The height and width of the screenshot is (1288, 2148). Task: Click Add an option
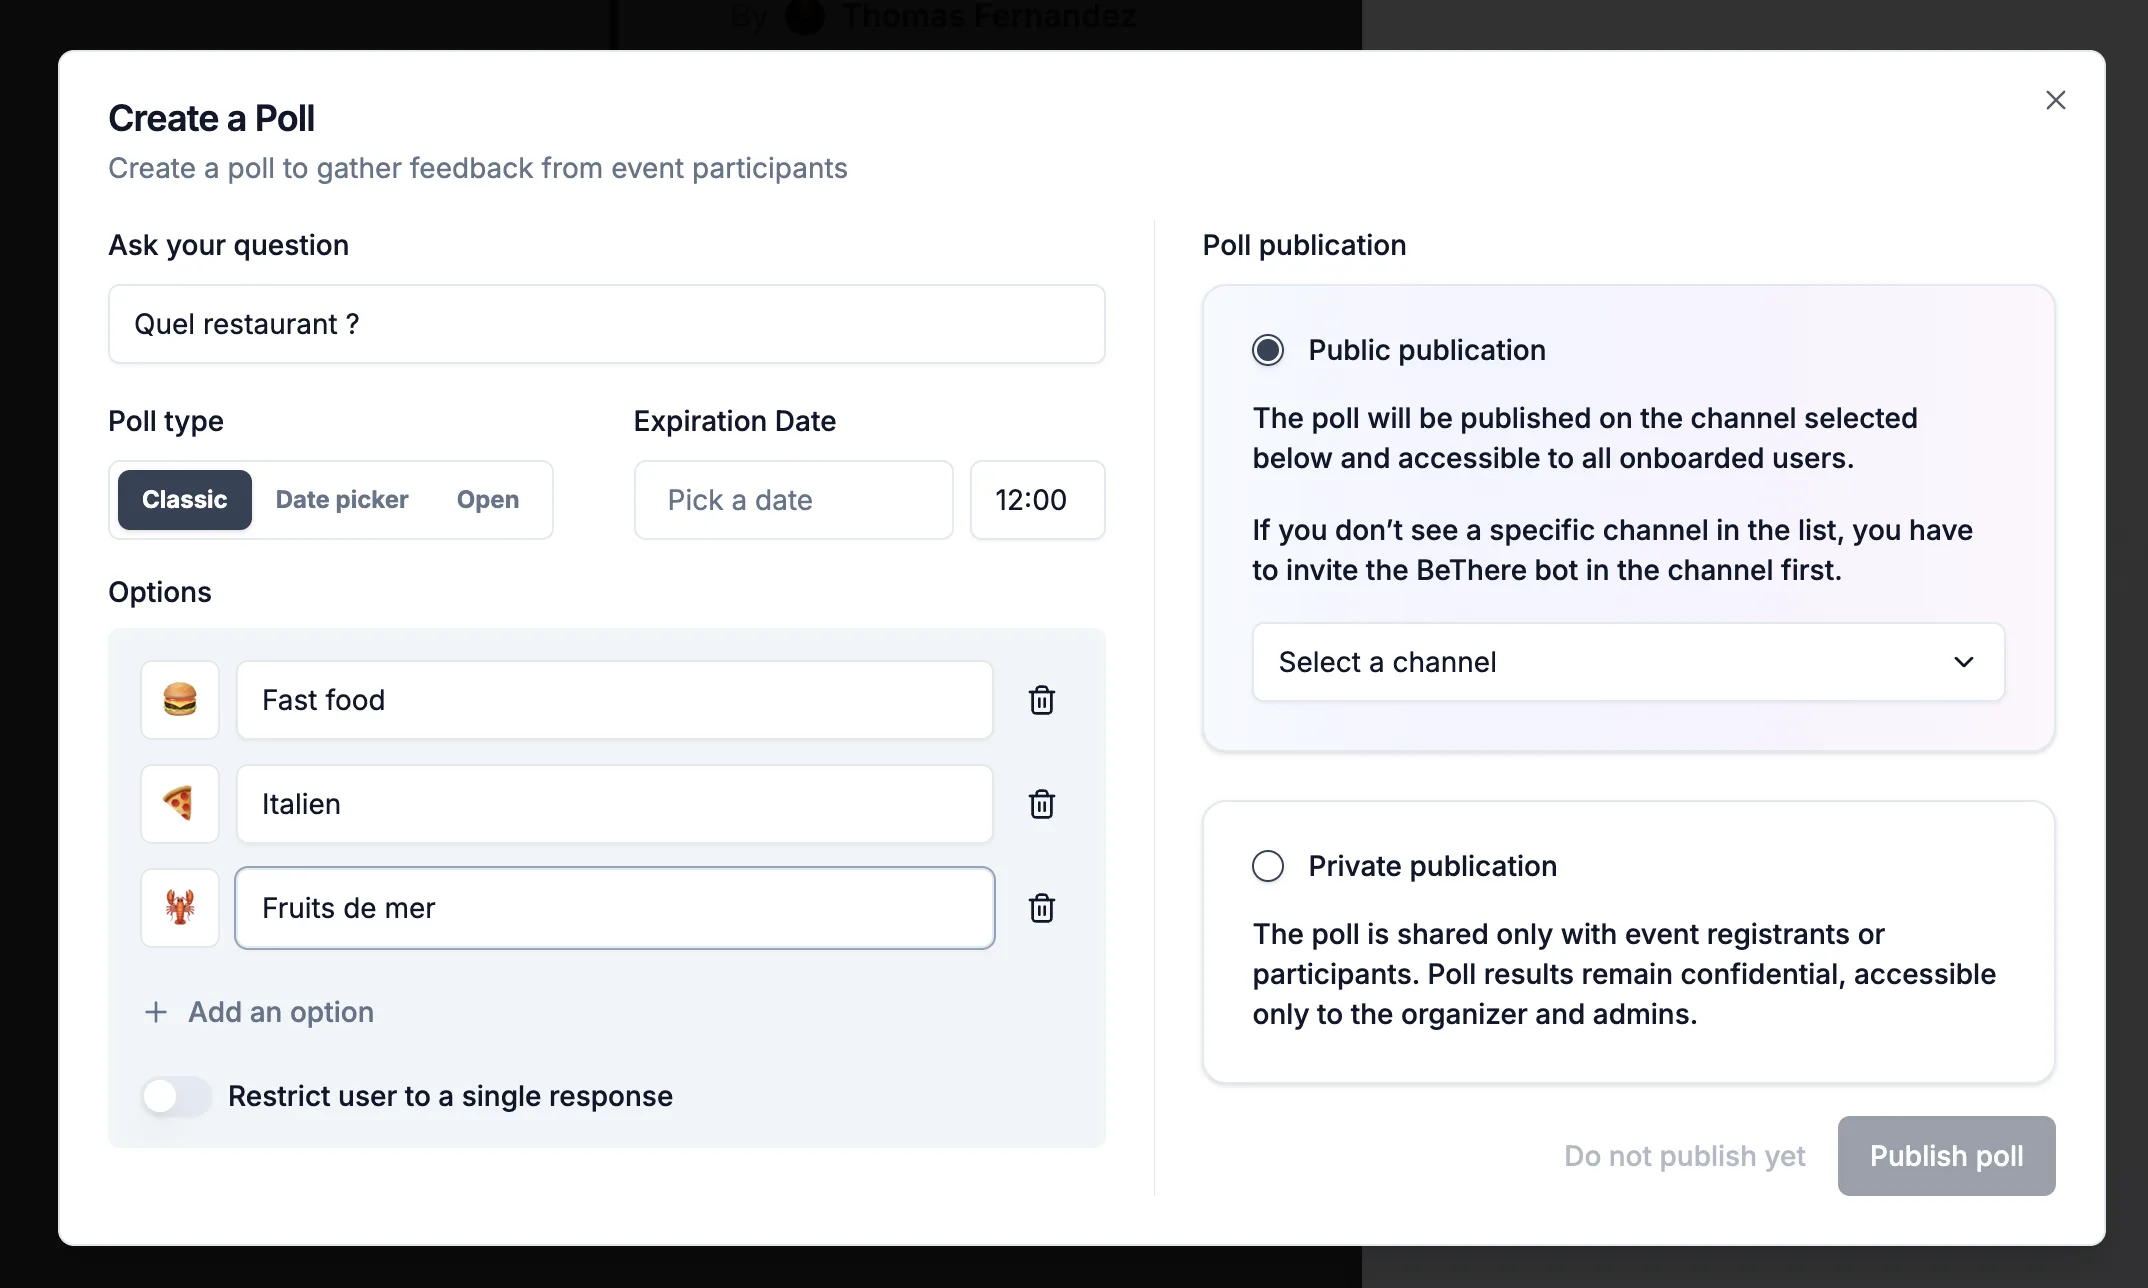(x=260, y=1012)
